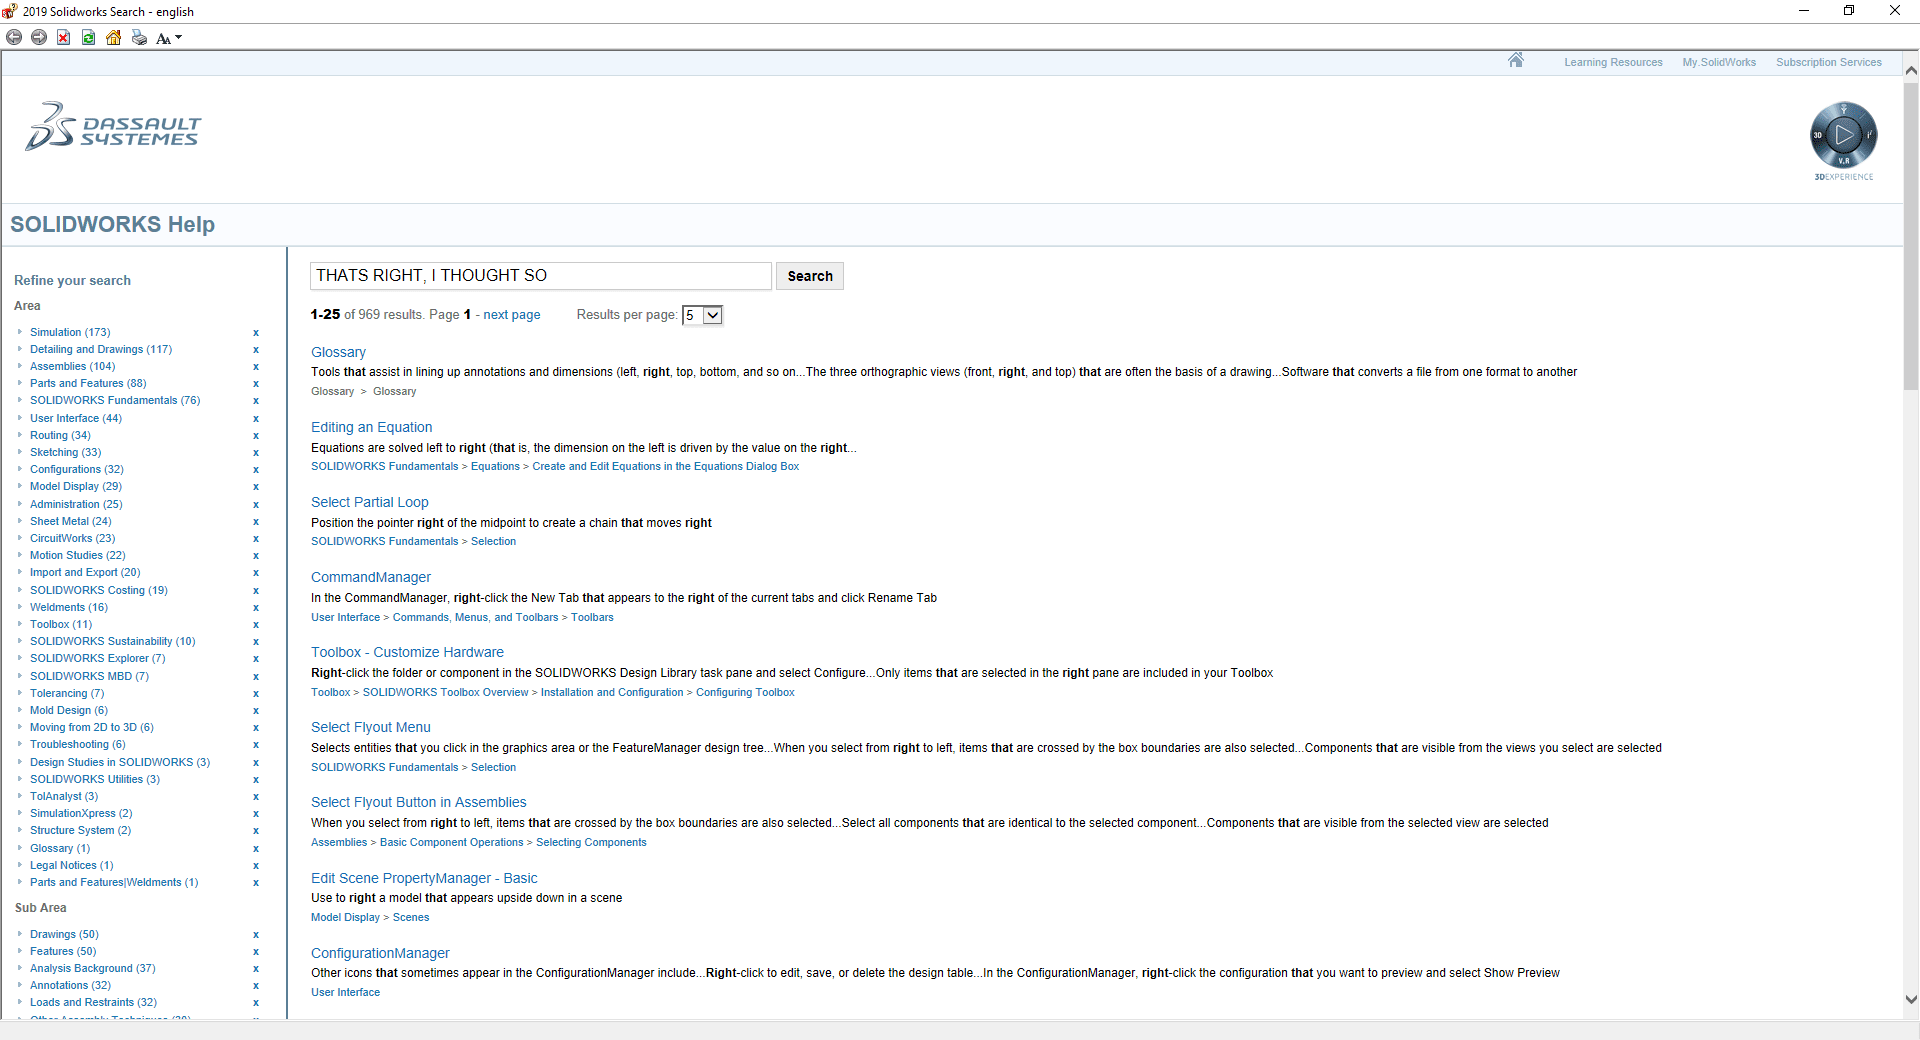
Task: Exclude Configurations area with its x
Action: pyautogui.click(x=256, y=470)
